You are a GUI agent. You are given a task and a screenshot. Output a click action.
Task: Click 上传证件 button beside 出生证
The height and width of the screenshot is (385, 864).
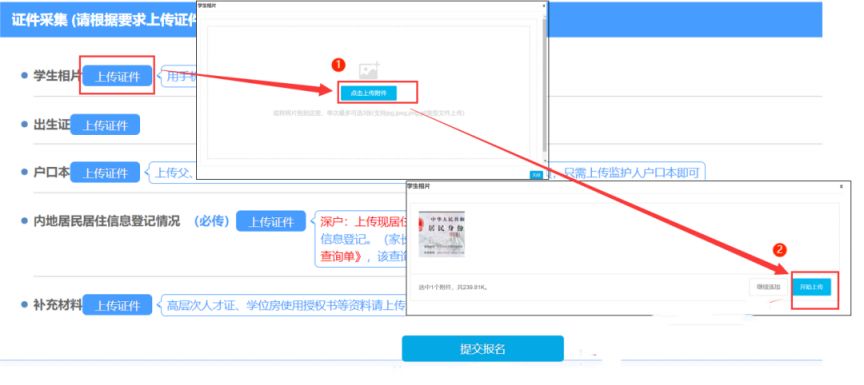click(x=105, y=125)
